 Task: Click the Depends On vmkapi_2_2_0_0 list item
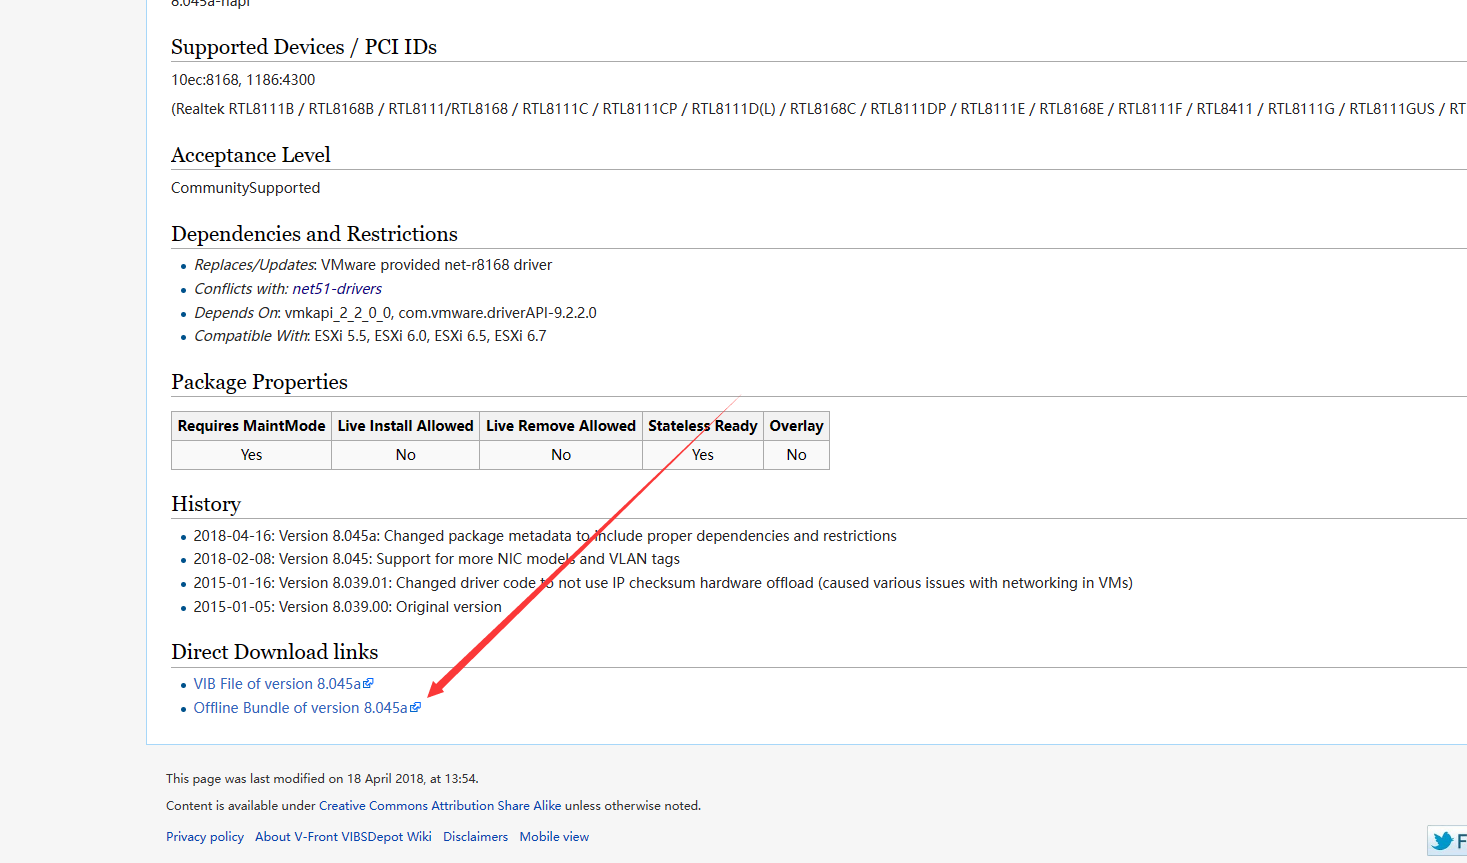pos(395,313)
